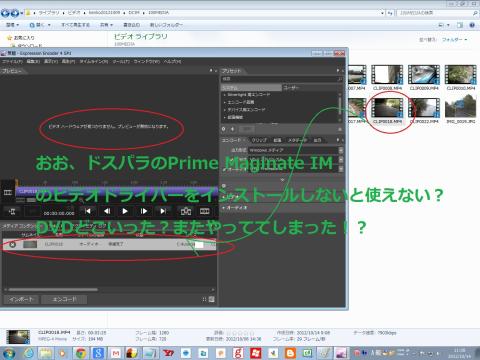Click the media list horizontal scrollbar

pos(53,289)
